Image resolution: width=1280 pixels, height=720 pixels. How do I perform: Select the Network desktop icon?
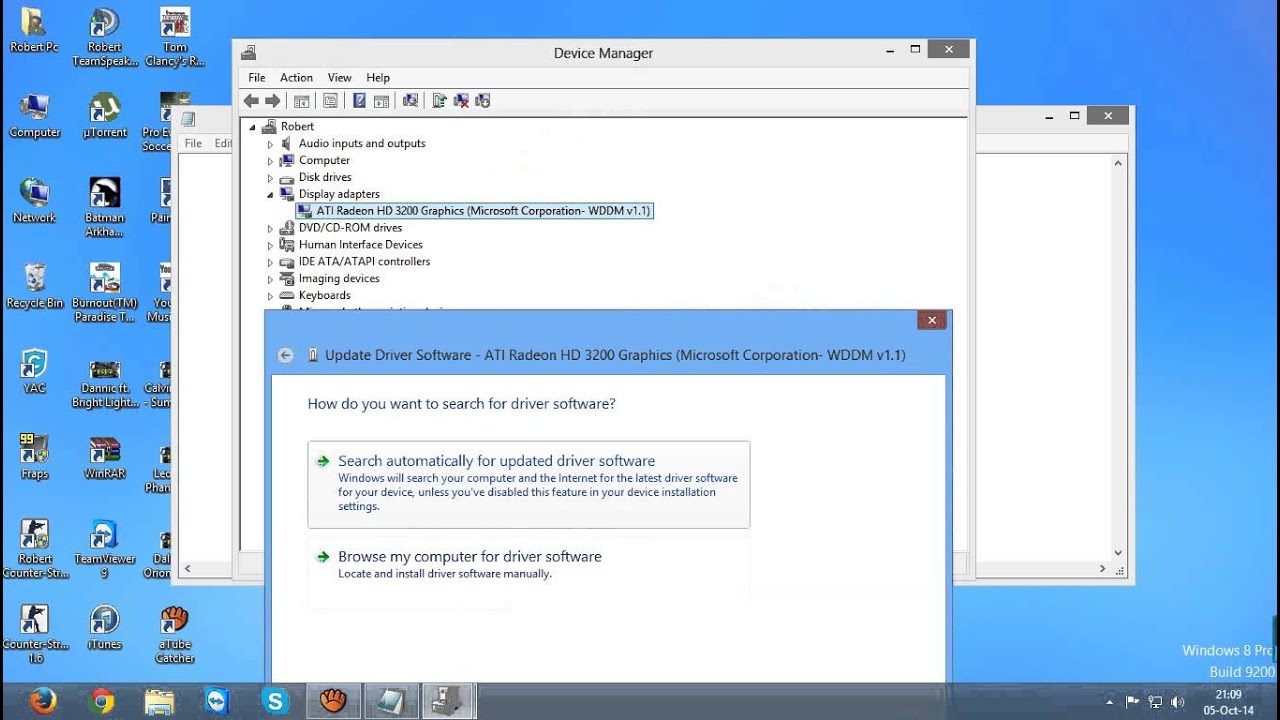pos(35,201)
